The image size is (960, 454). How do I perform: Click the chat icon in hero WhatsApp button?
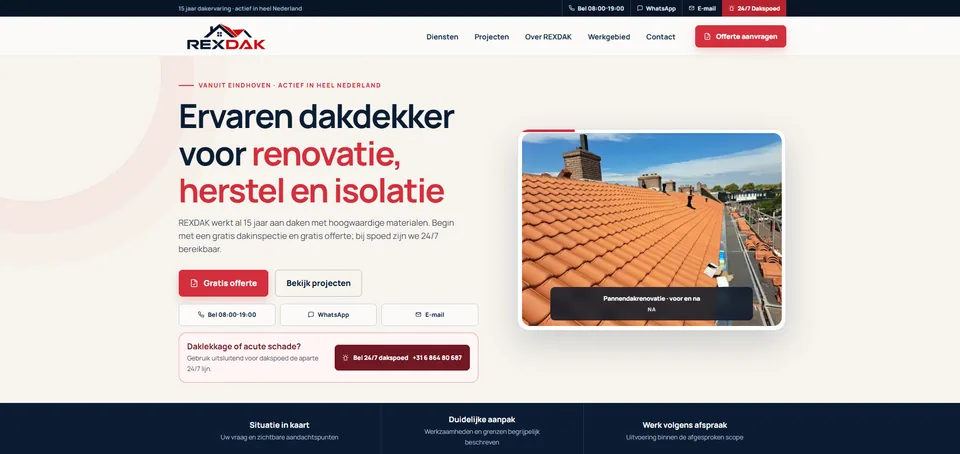[x=310, y=314]
